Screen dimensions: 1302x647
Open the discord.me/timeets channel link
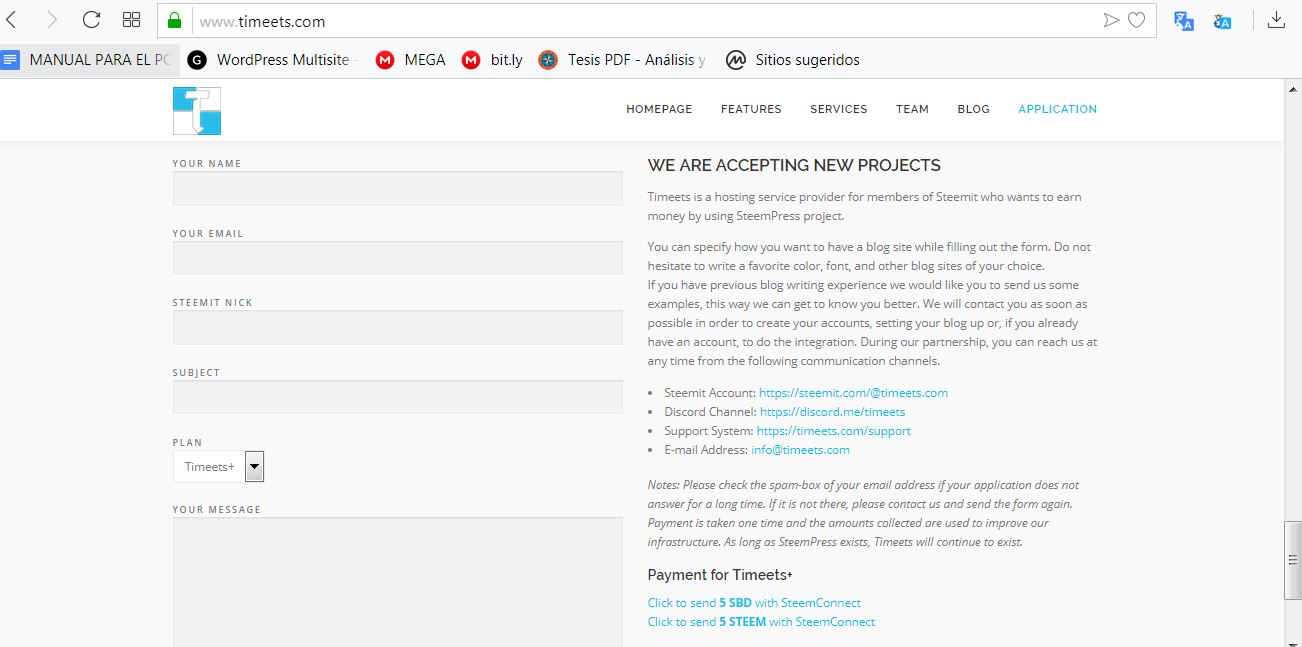(832, 412)
